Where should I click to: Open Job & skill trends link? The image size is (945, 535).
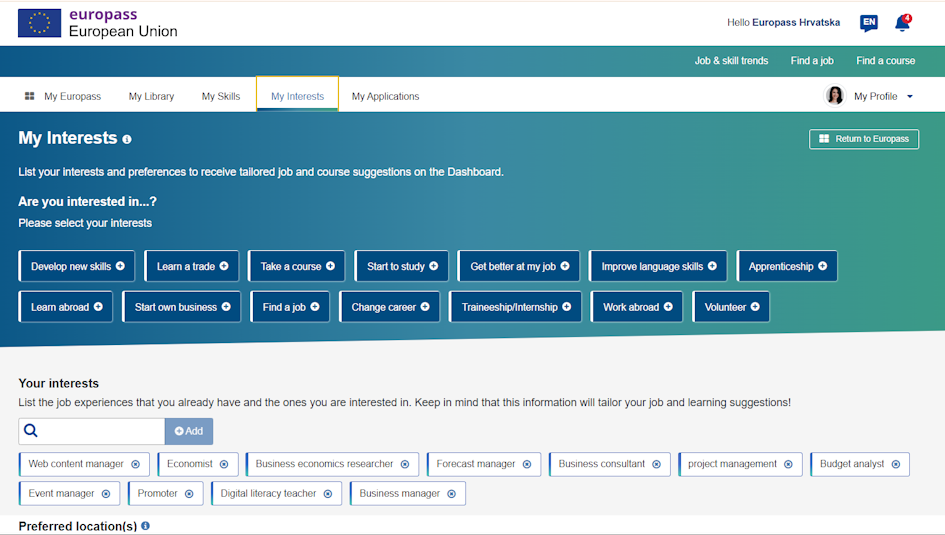point(731,61)
